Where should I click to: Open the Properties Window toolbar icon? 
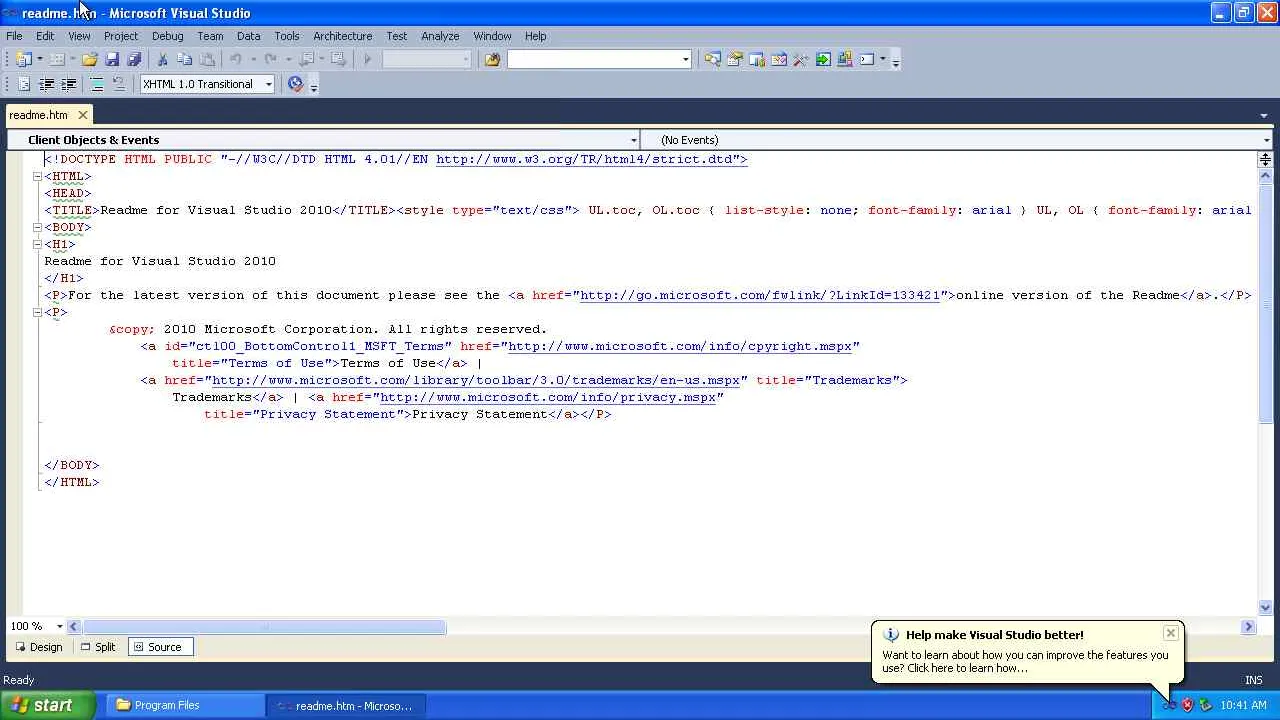(x=735, y=59)
